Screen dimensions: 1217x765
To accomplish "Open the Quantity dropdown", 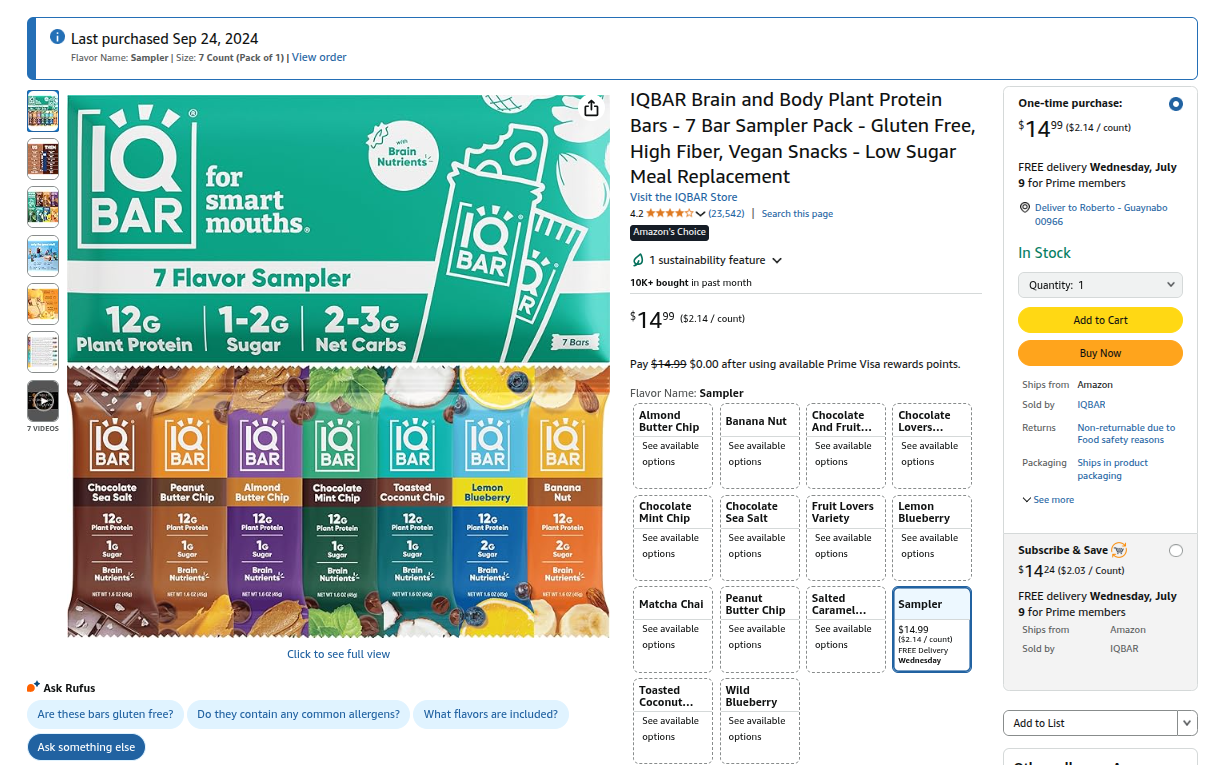I will [x=1100, y=285].
